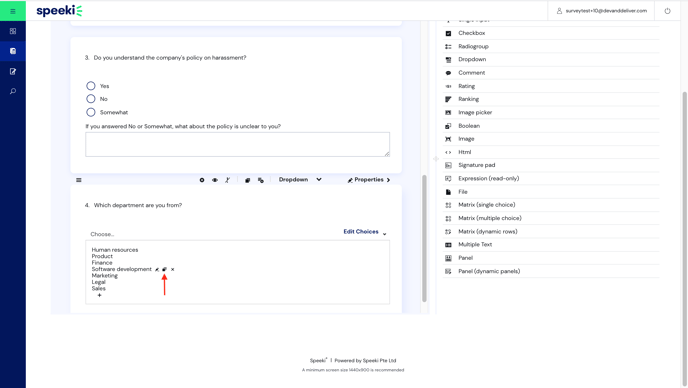Edit Software development with the pencil icon

click(157, 269)
